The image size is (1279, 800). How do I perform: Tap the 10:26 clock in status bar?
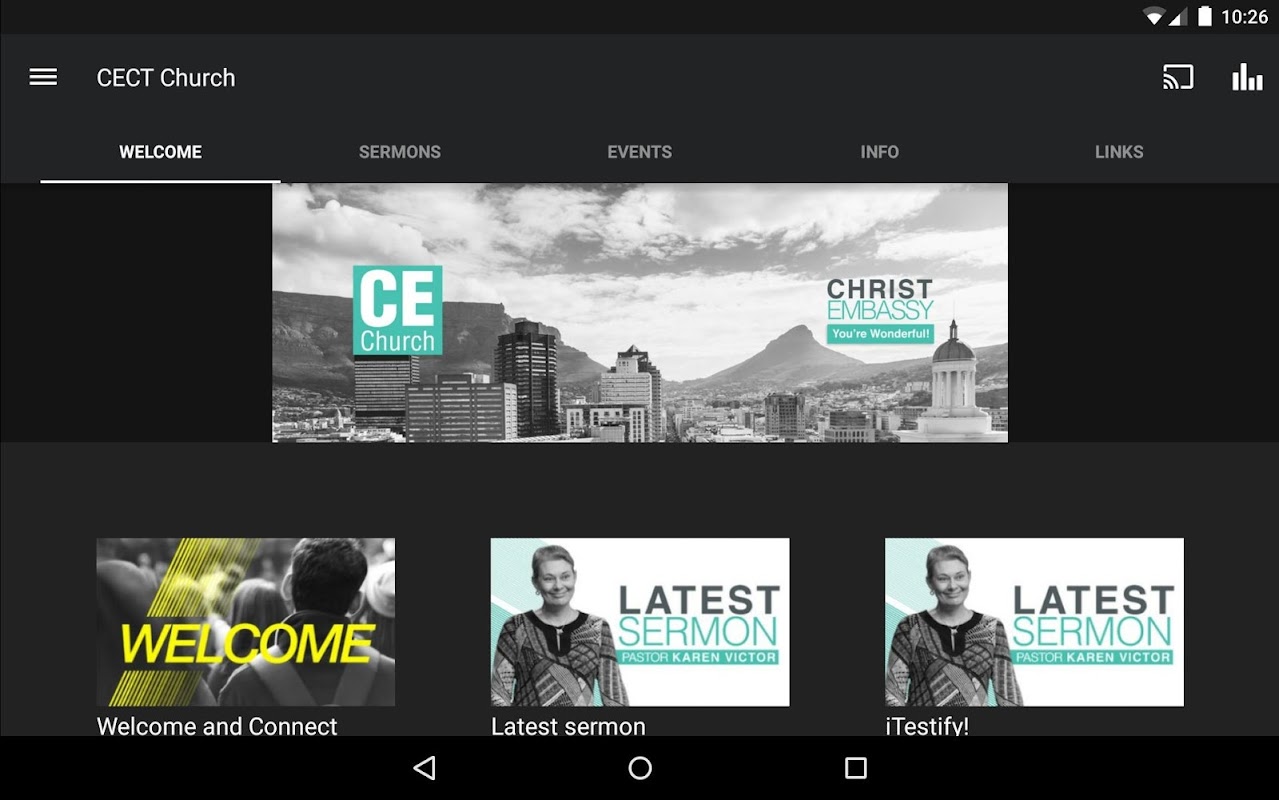click(x=1244, y=17)
